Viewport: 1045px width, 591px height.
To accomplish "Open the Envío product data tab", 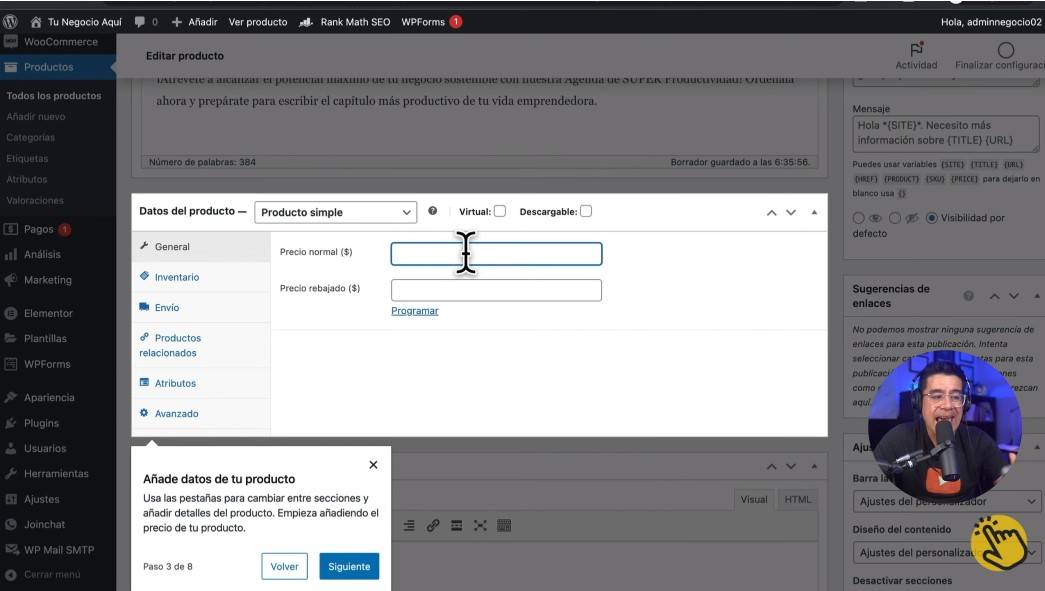I will click(201, 308).
